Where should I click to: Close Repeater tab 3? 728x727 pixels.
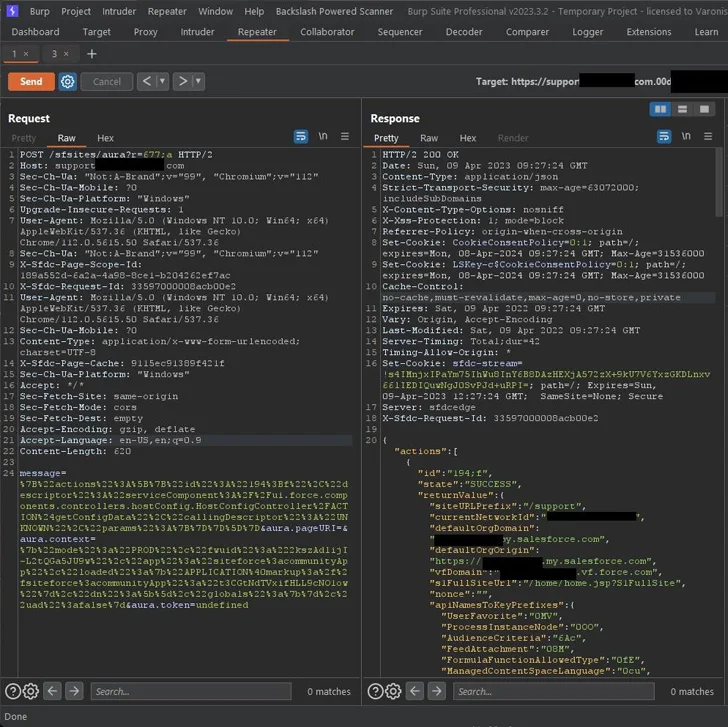click(66, 54)
